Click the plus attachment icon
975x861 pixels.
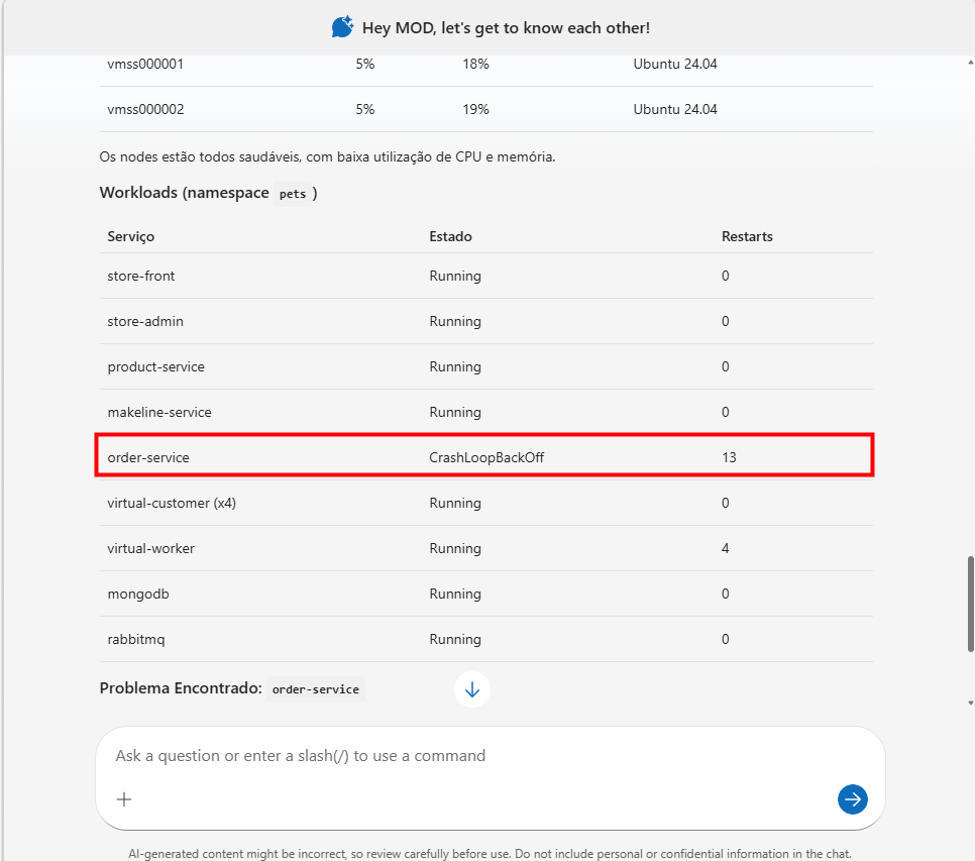(x=124, y=799)
